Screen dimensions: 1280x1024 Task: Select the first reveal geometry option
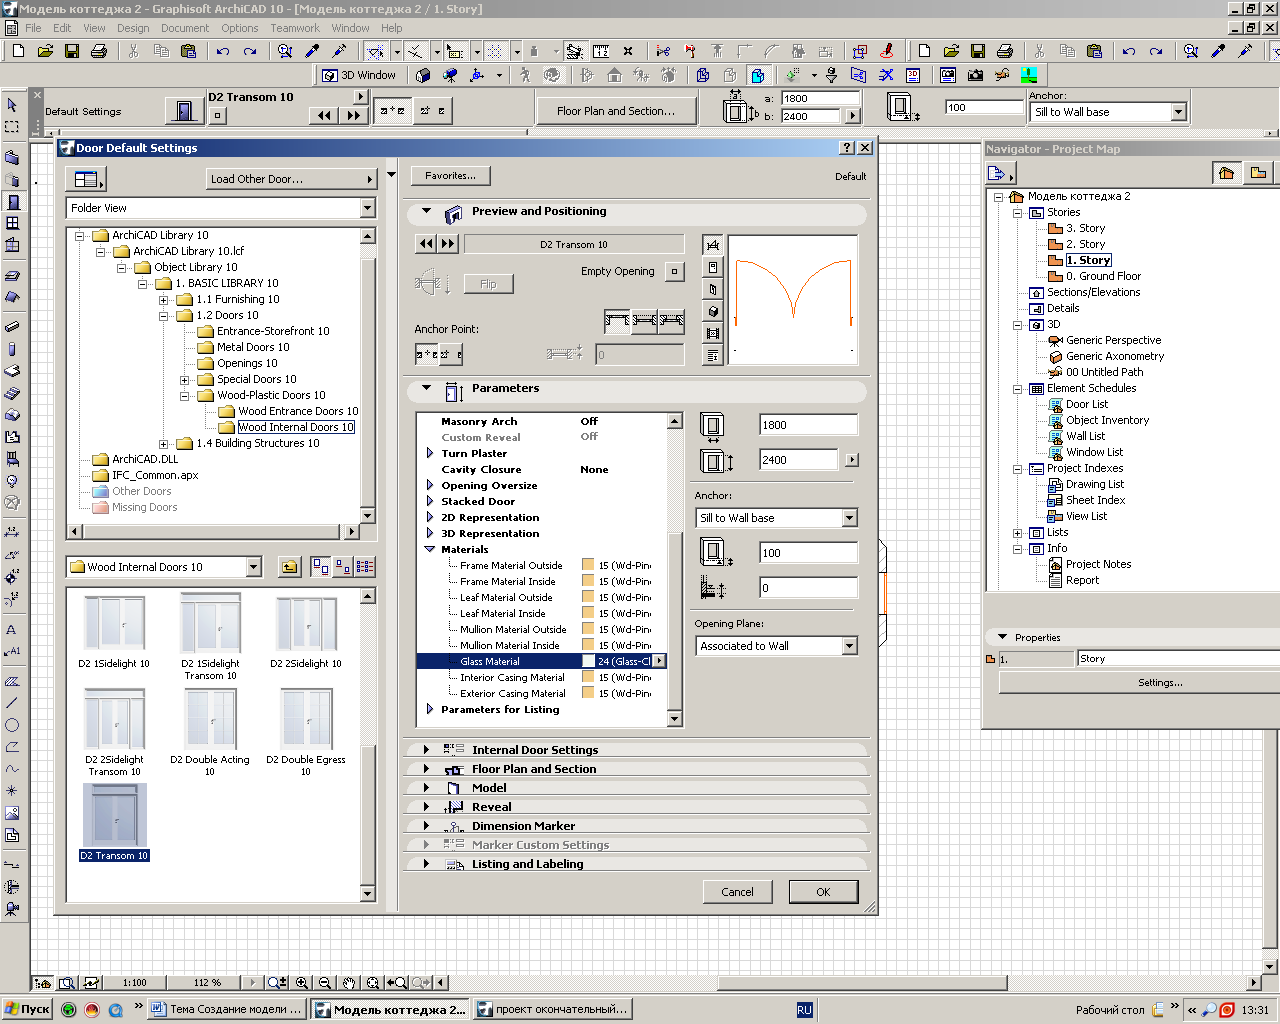pos(618,321)
